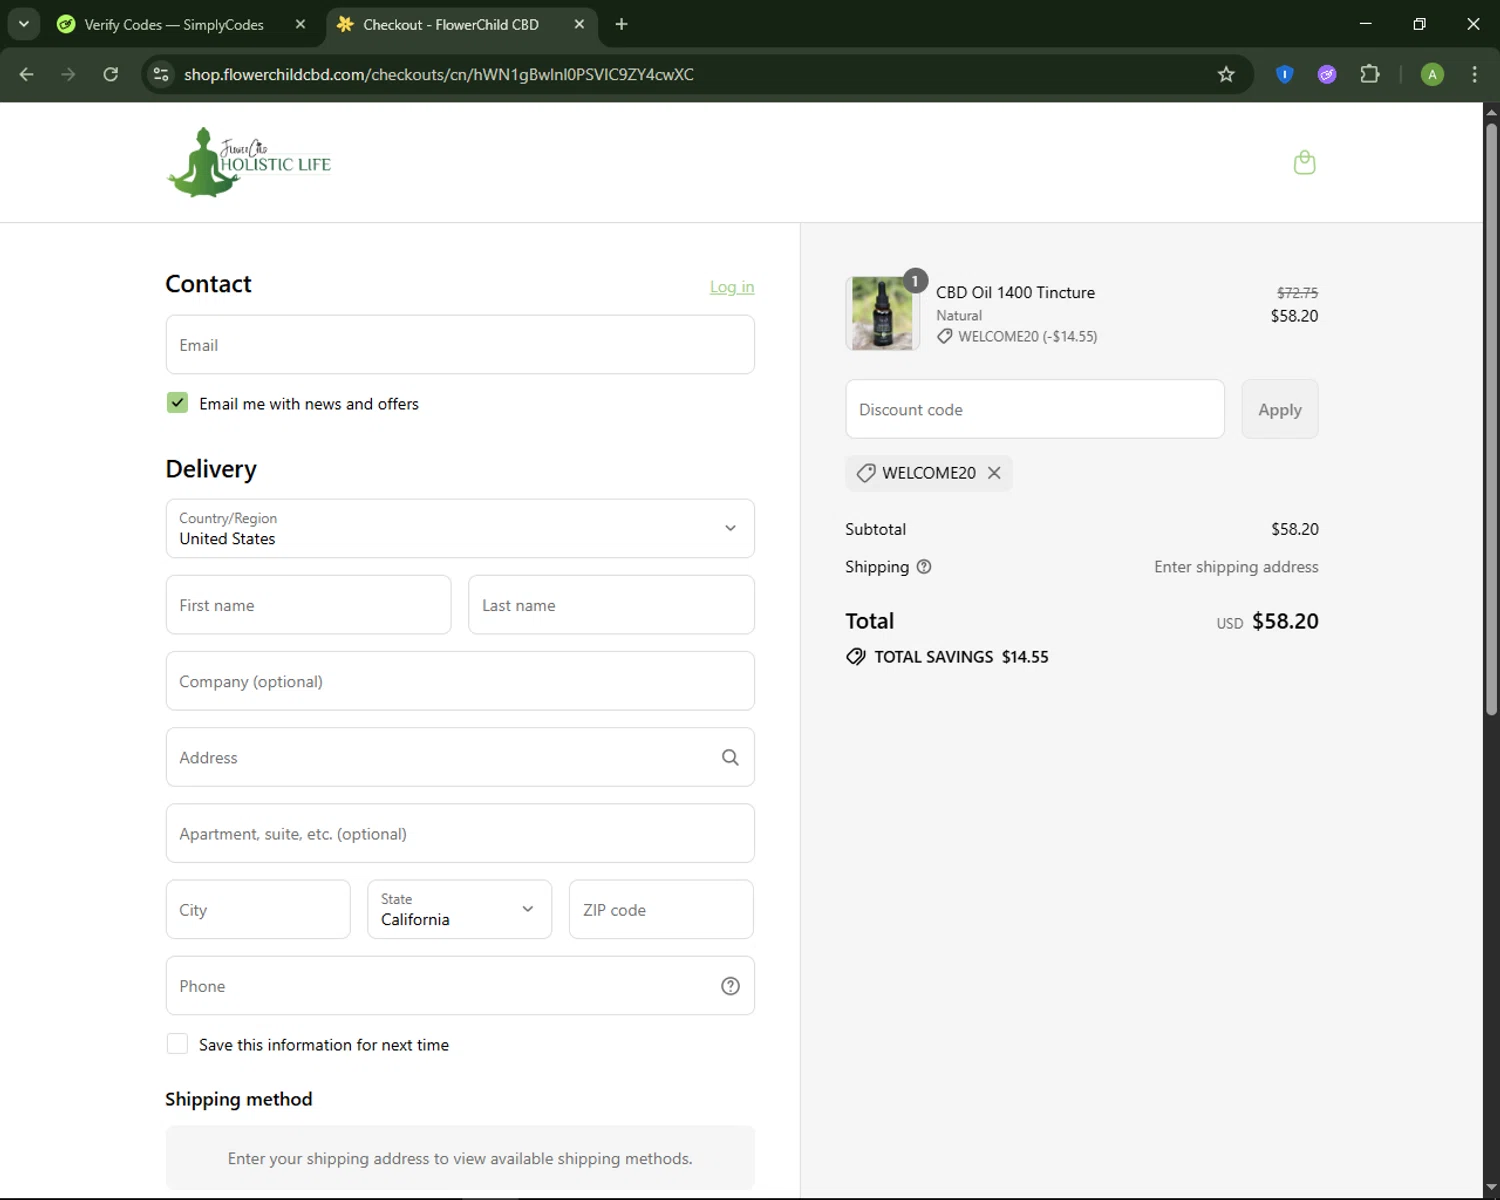Click the Subtotal label

(875, 529)
